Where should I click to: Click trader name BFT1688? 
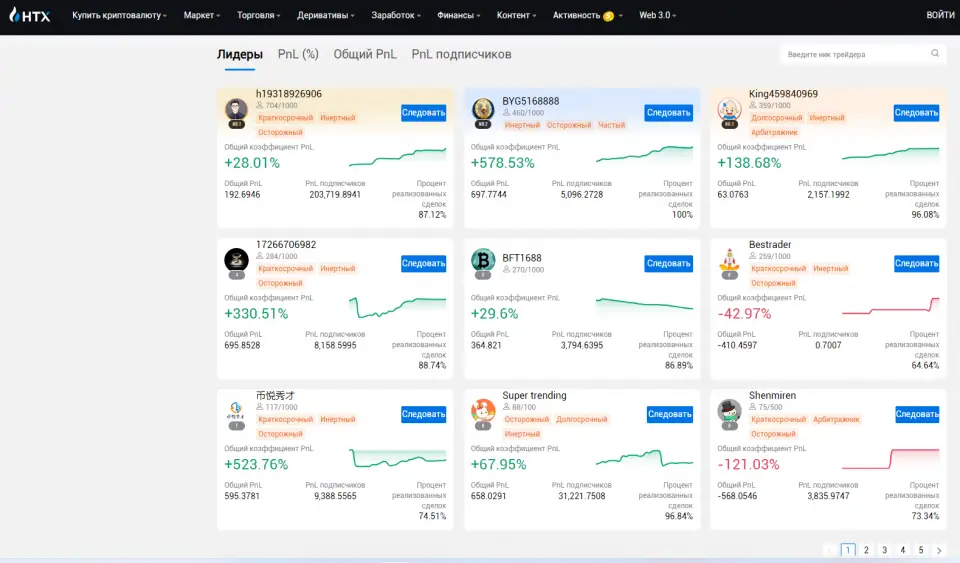coord(522,258)
